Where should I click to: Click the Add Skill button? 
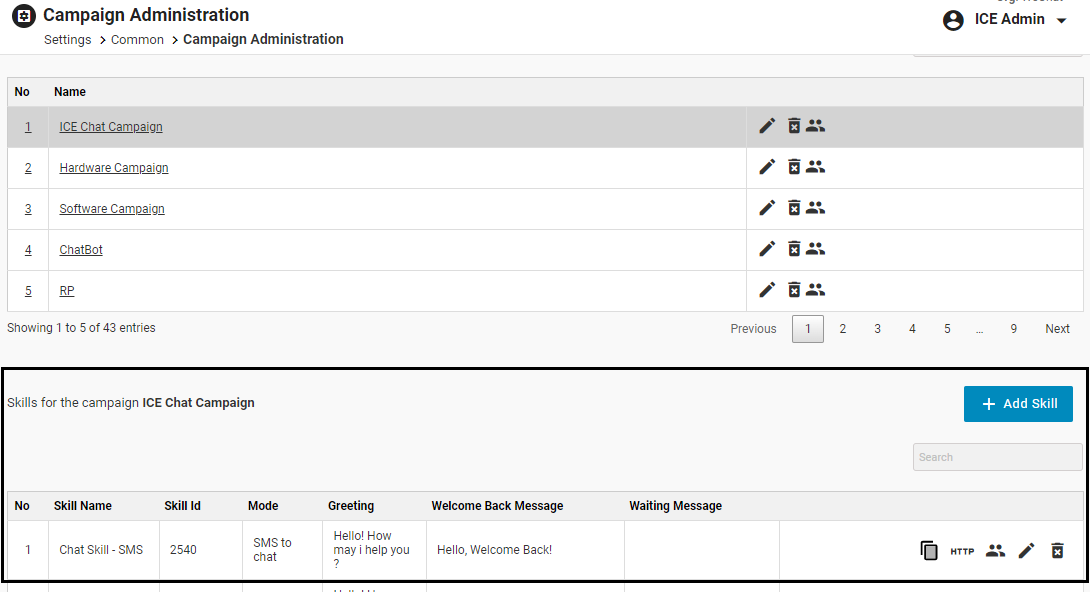point(1018,404)
